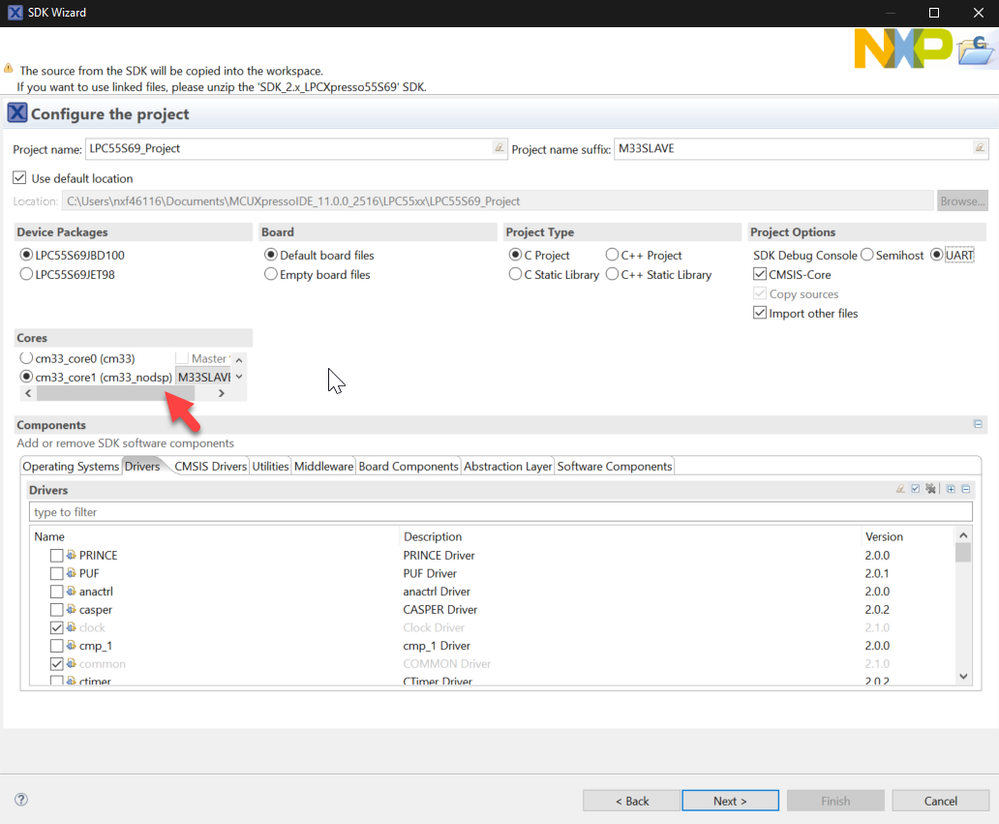Click the Name column header
The height and width of the screenshot is (824, 999).
215,536
